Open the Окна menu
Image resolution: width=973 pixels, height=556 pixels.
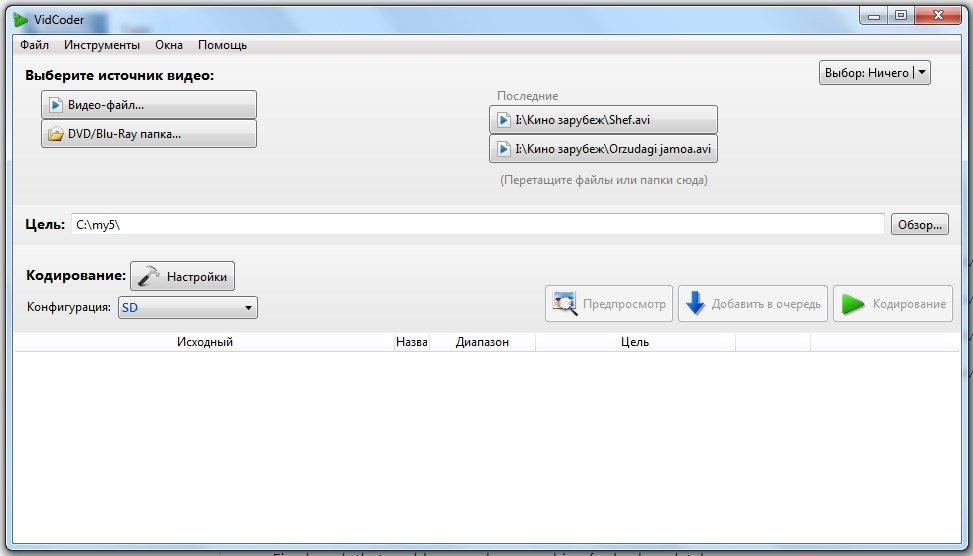tap(169, 45)
